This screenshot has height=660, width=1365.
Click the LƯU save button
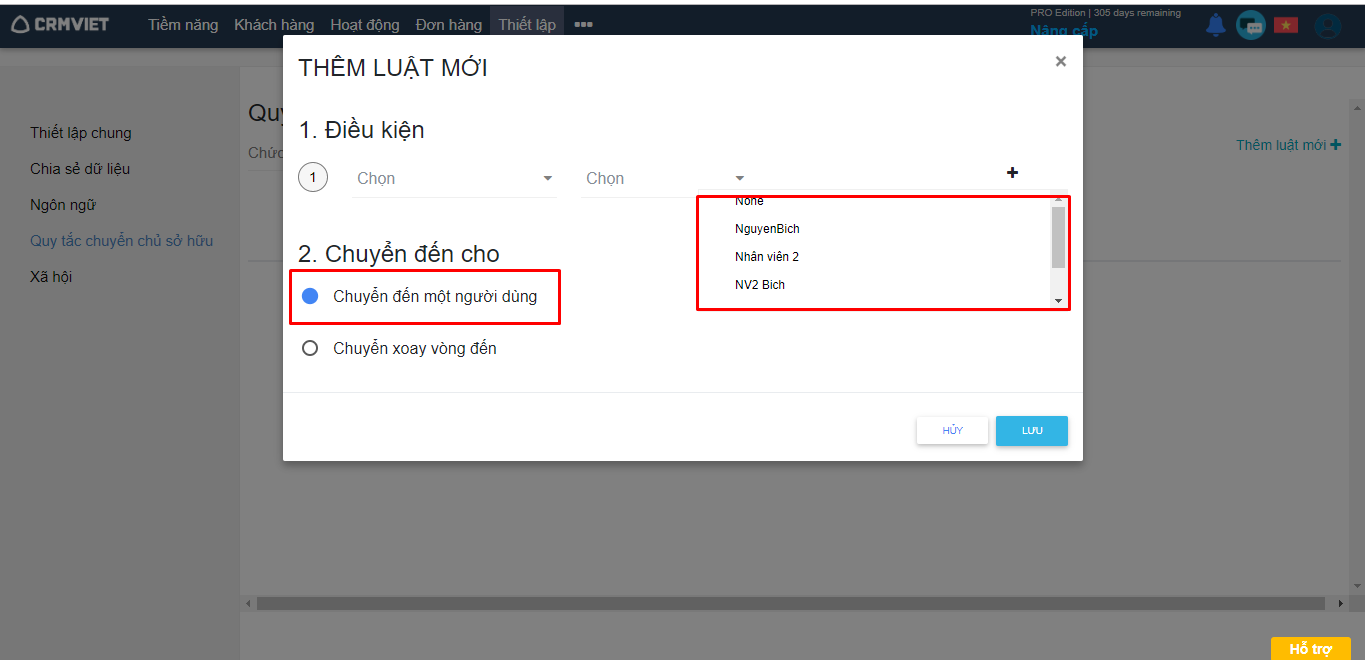(1031, 430)
